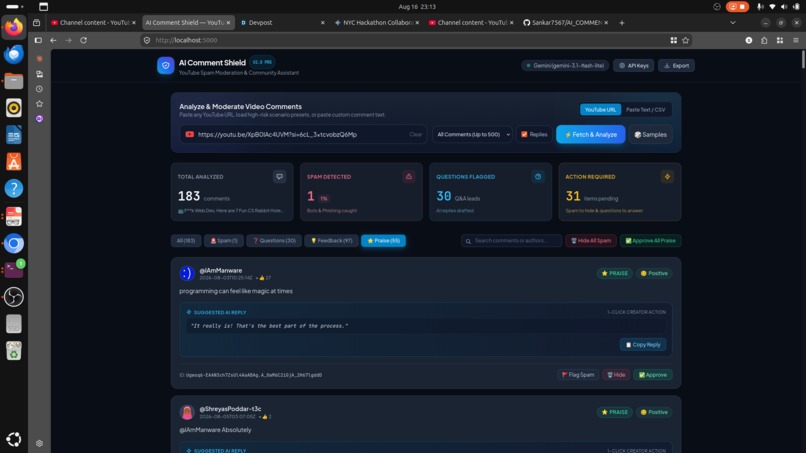The width and height of the screenshot is (806, 453).
Task: Filter by Questions (30)
Action: (x=274, y=241)
